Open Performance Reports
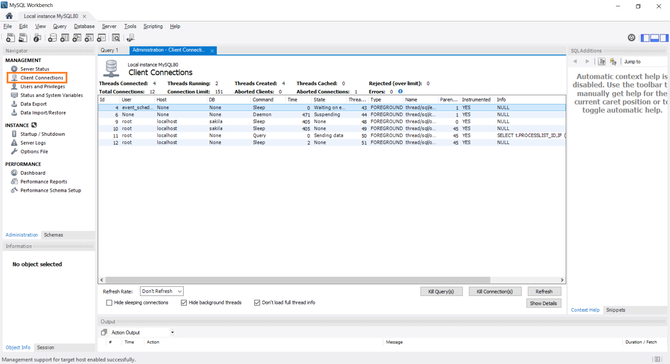 (x=44, y=182)
